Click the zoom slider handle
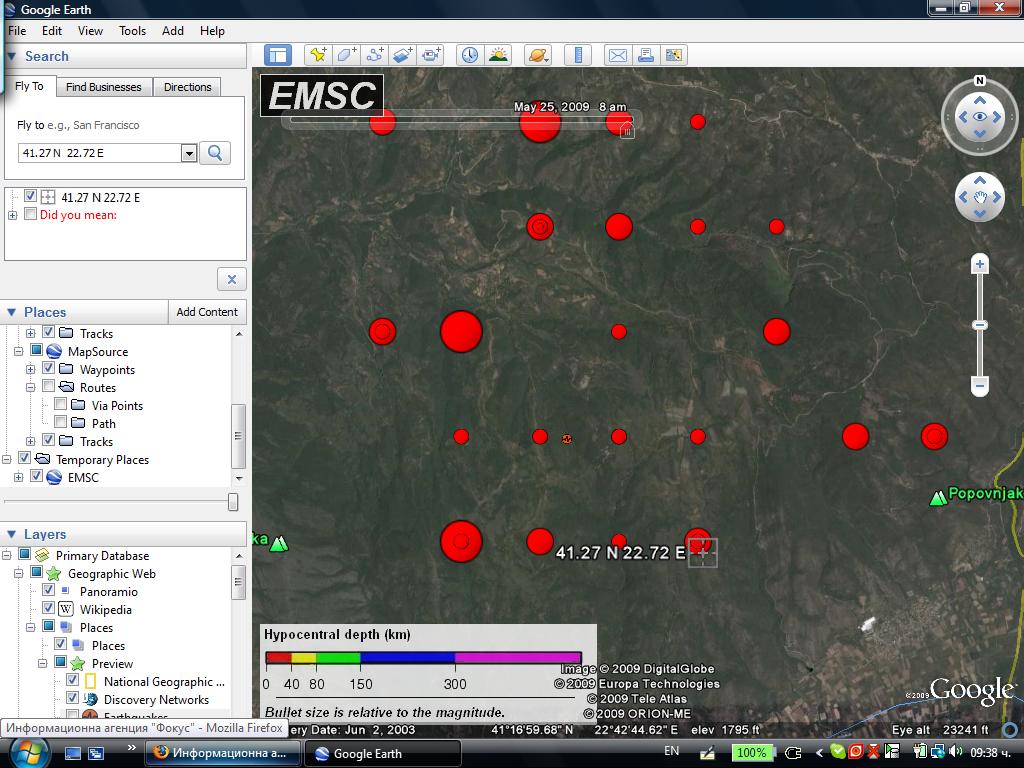Screen dimensions: 1024x768 coord(979,325)
